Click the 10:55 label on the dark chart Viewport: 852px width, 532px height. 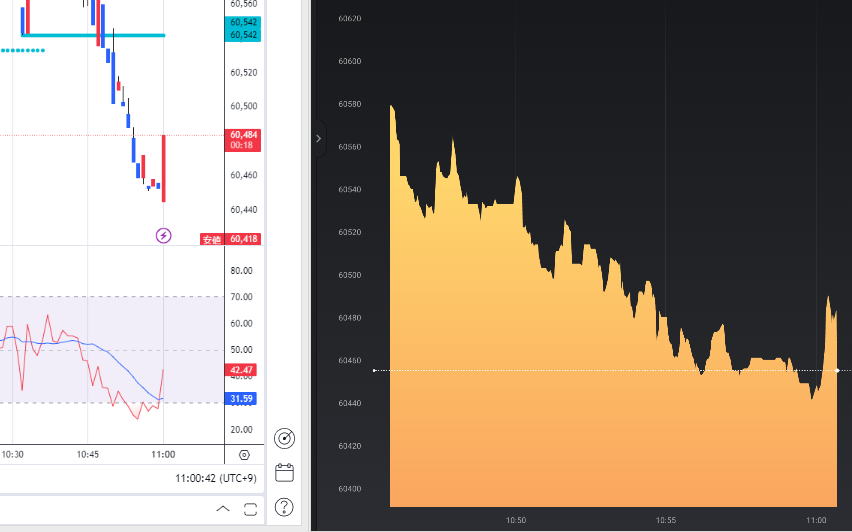(667, 520)
